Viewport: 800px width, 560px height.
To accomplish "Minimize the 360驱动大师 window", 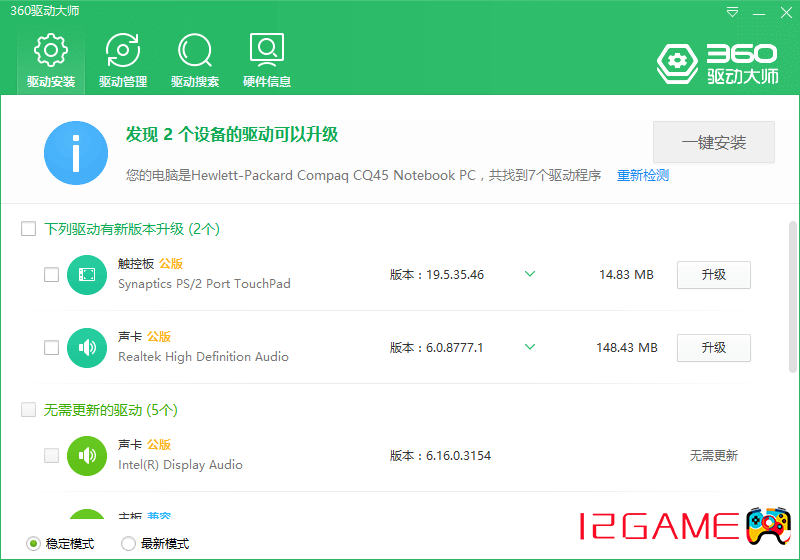I will pyautogui.click(x=759, y=12).
